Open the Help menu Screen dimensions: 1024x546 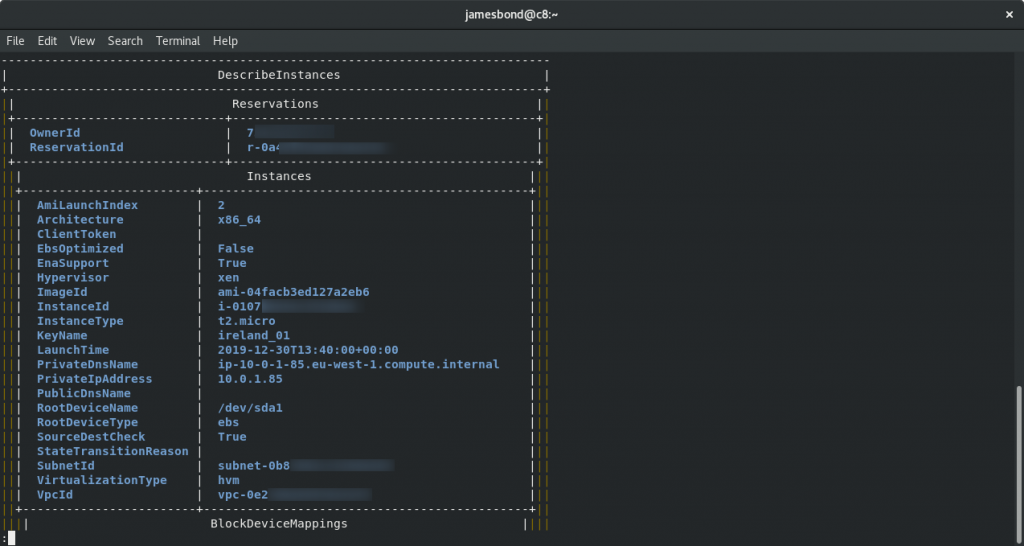225,40
